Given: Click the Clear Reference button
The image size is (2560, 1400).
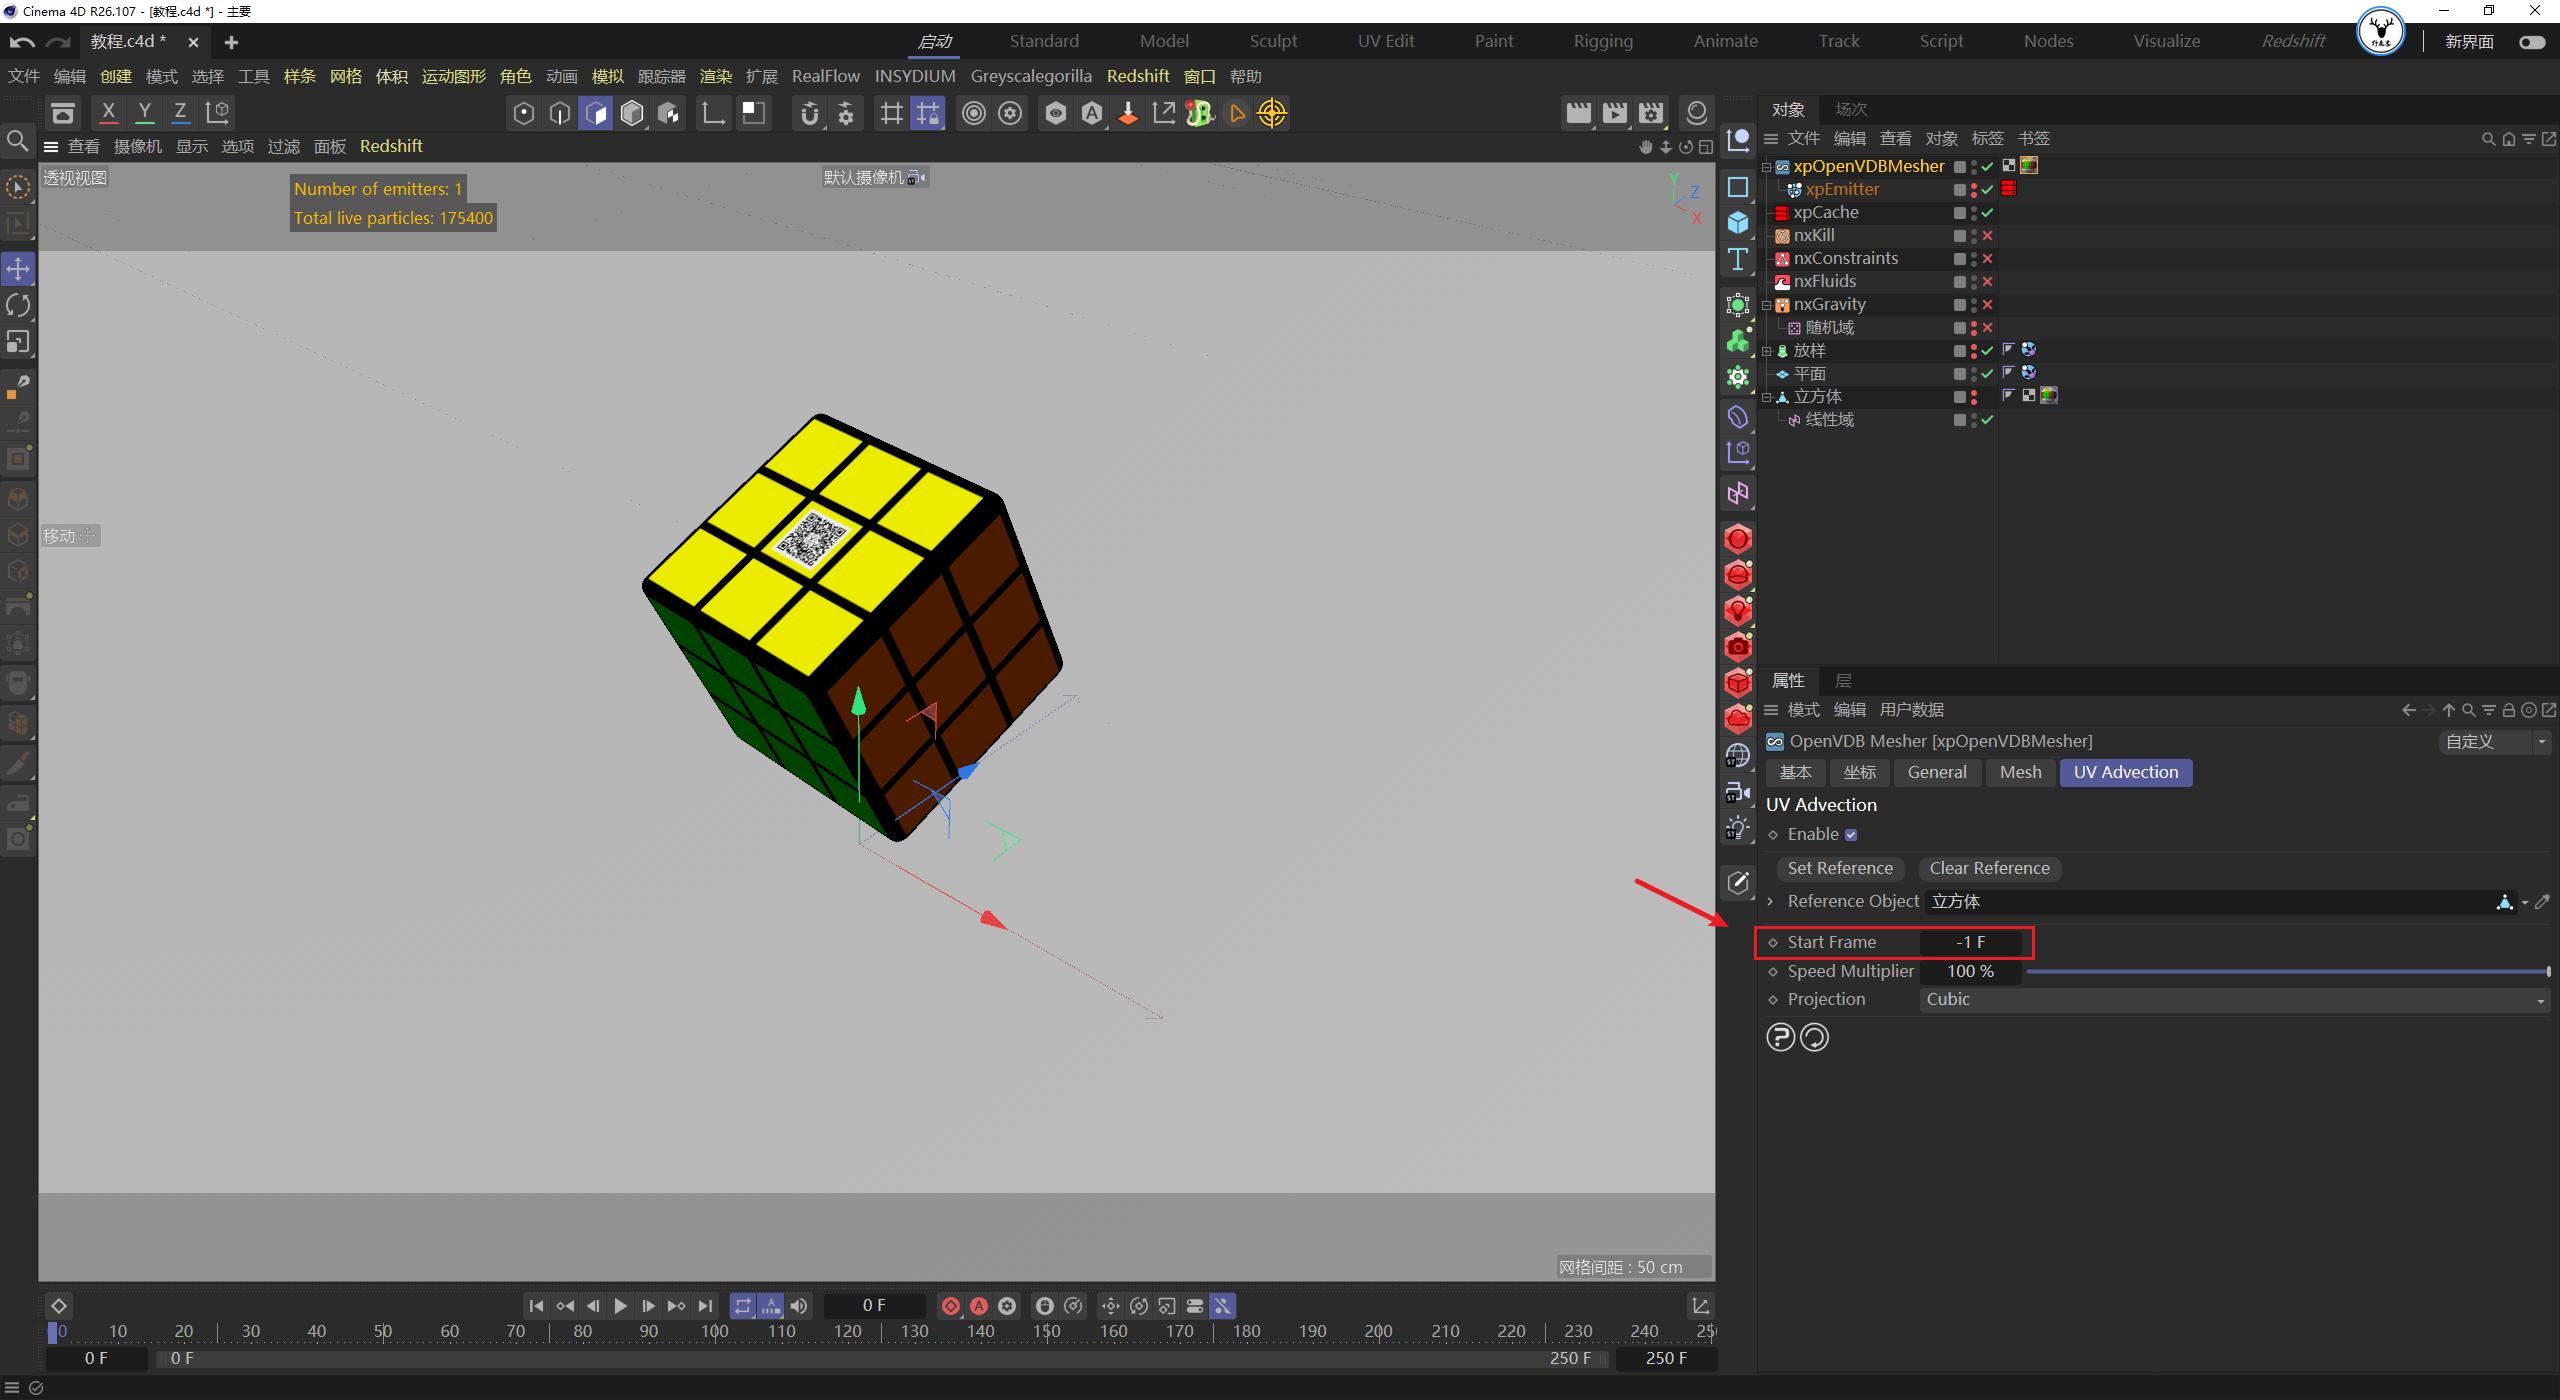Looking at the screenshot, I should (1989, 868).
